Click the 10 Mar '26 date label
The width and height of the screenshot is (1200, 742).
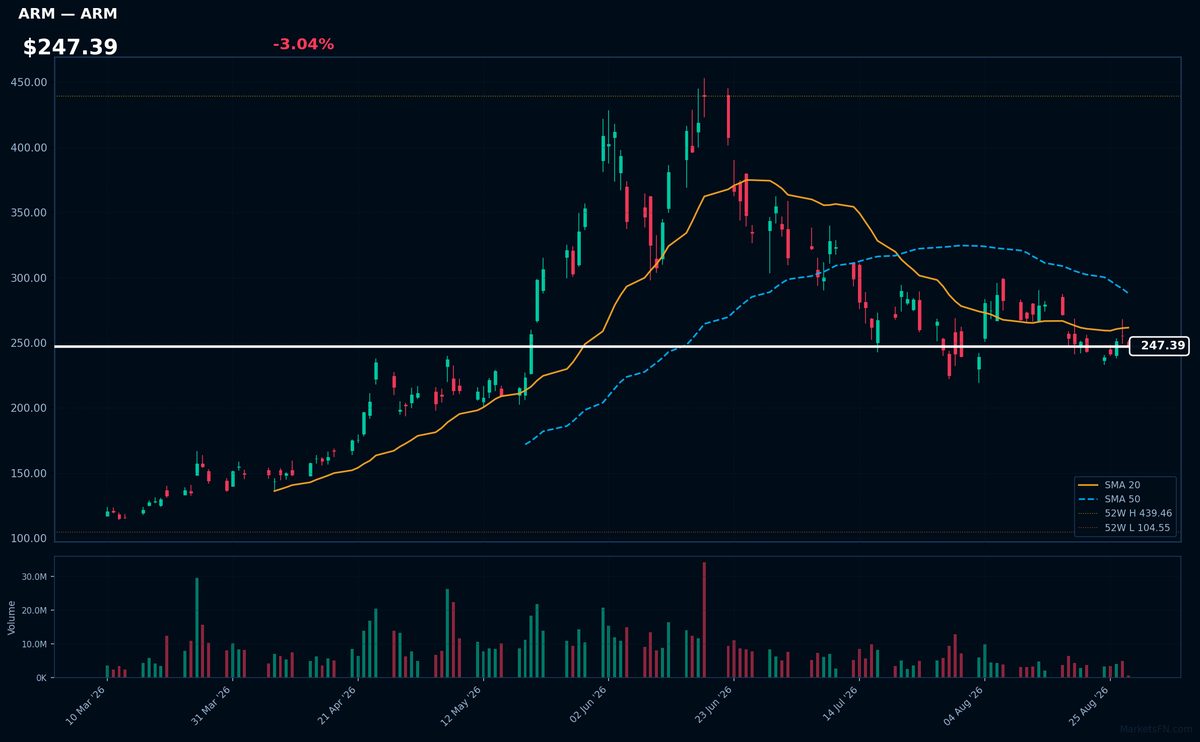pos(84,706)
